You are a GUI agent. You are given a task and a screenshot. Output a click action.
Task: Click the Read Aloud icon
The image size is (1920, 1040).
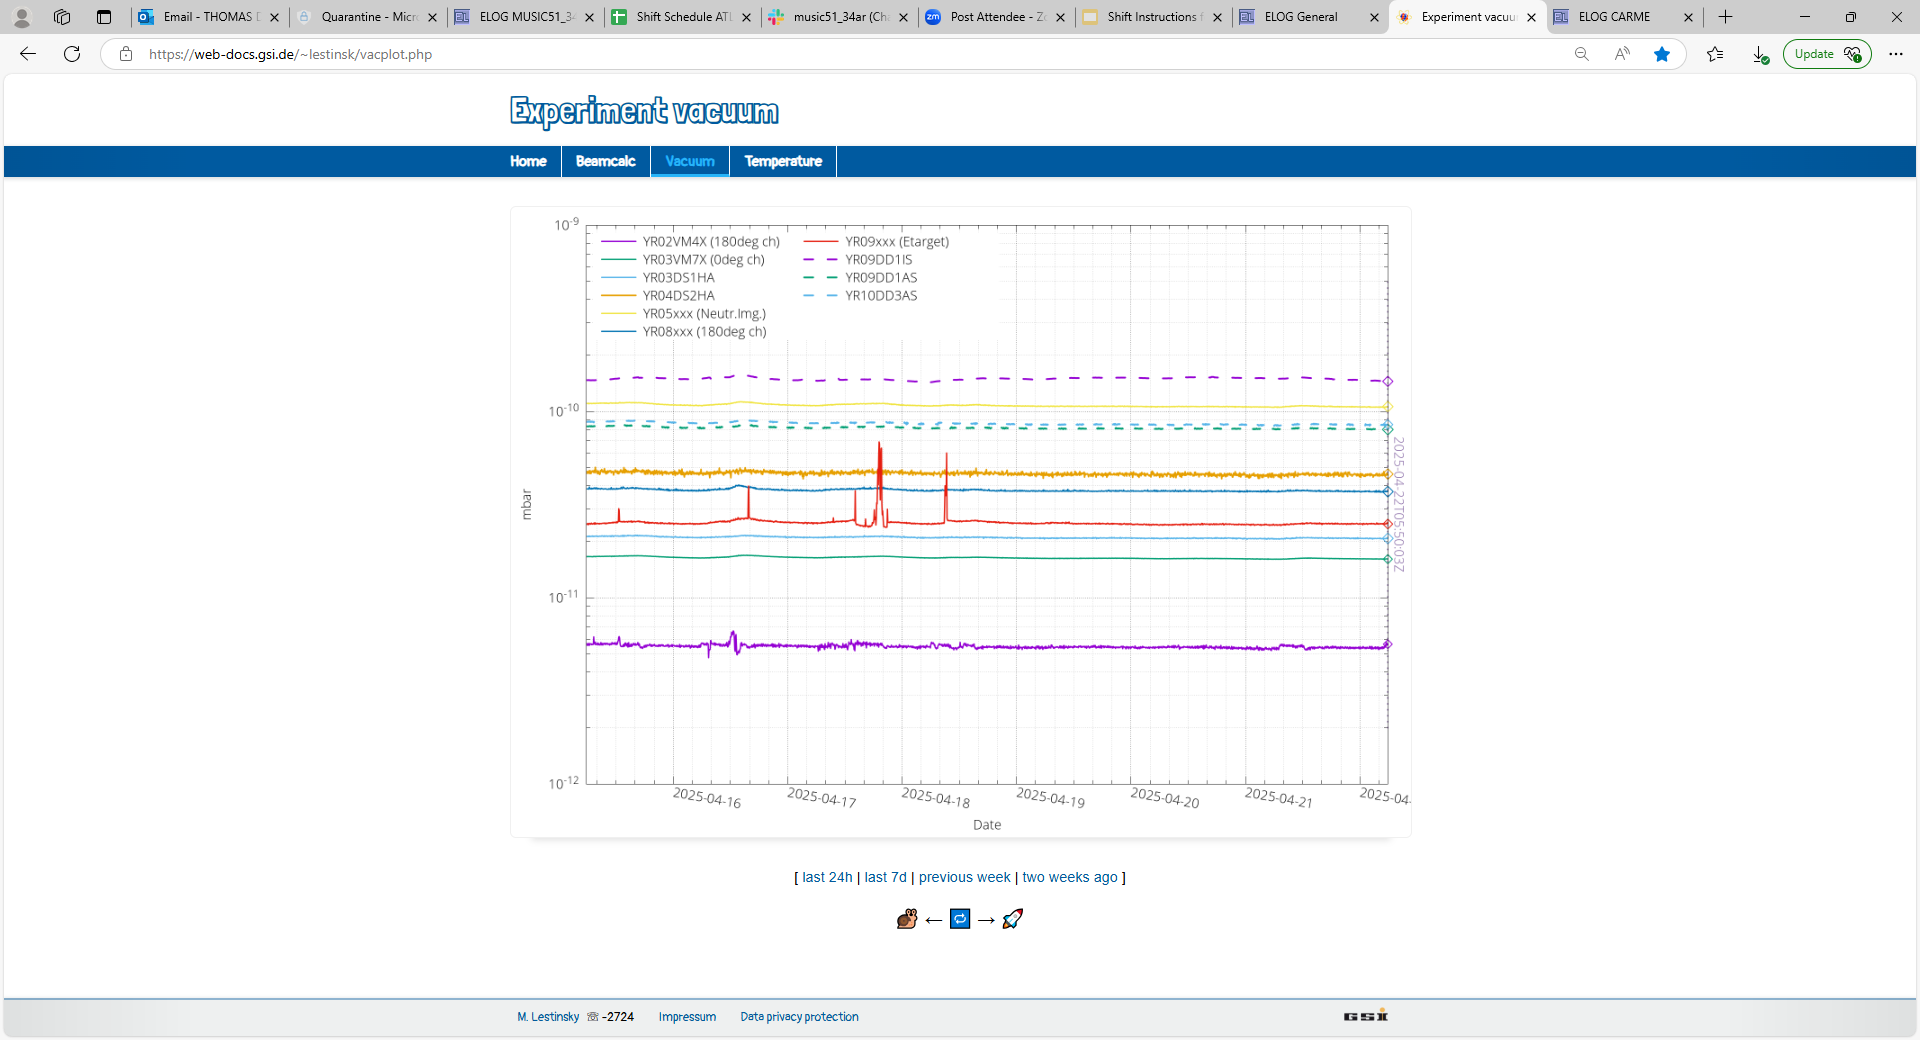tap(1622, 54)
